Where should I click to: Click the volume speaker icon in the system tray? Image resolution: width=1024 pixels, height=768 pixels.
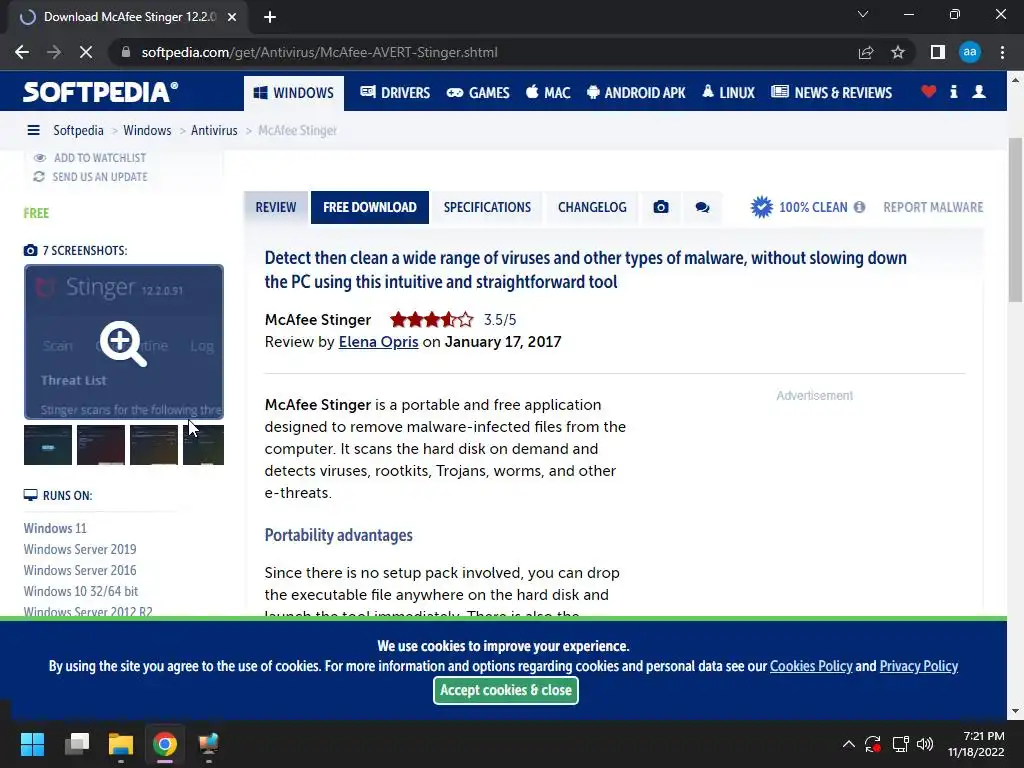coord(925,744)
